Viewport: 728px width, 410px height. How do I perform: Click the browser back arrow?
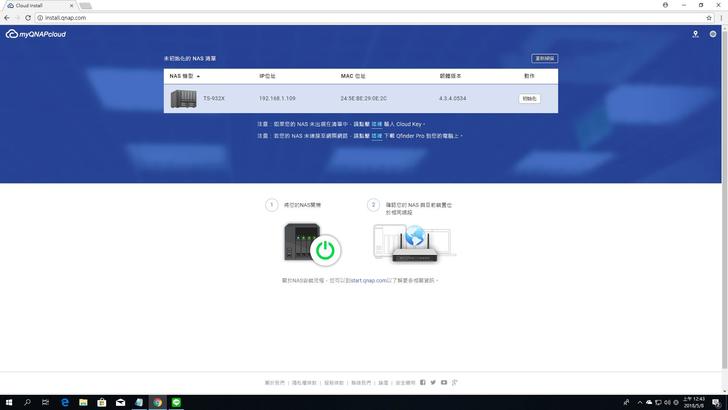6,18
